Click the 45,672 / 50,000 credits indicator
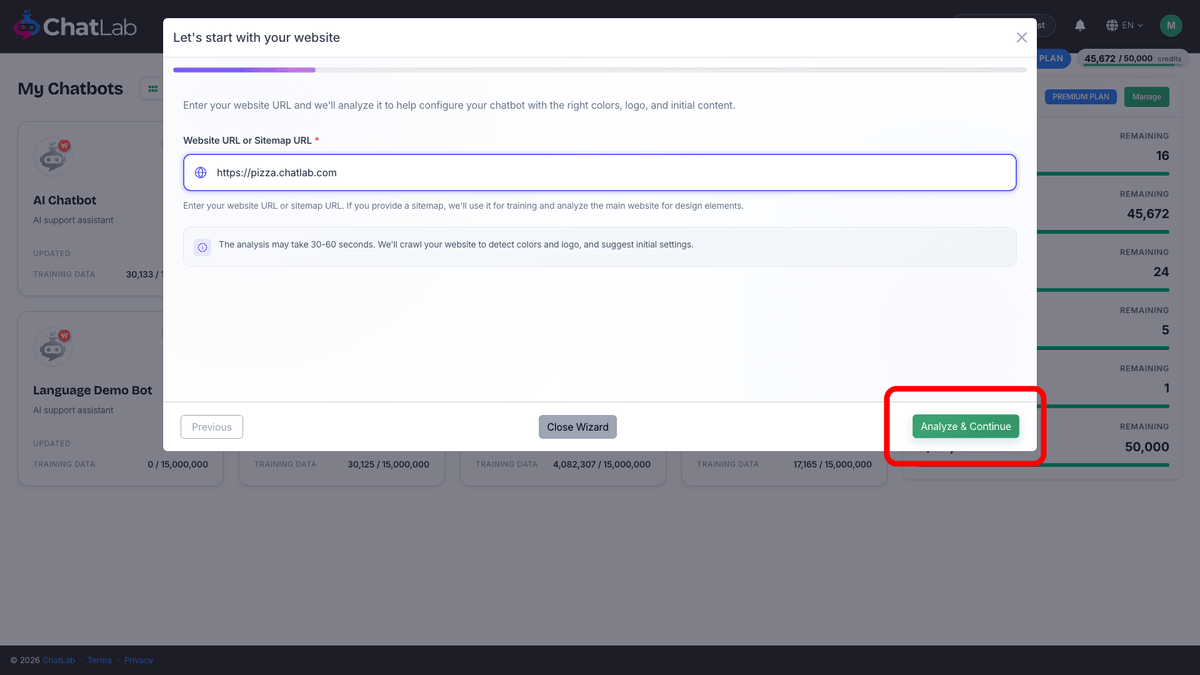This screenshot has height=675, width=1200. pyautogui.click(x=1134, y=59)
